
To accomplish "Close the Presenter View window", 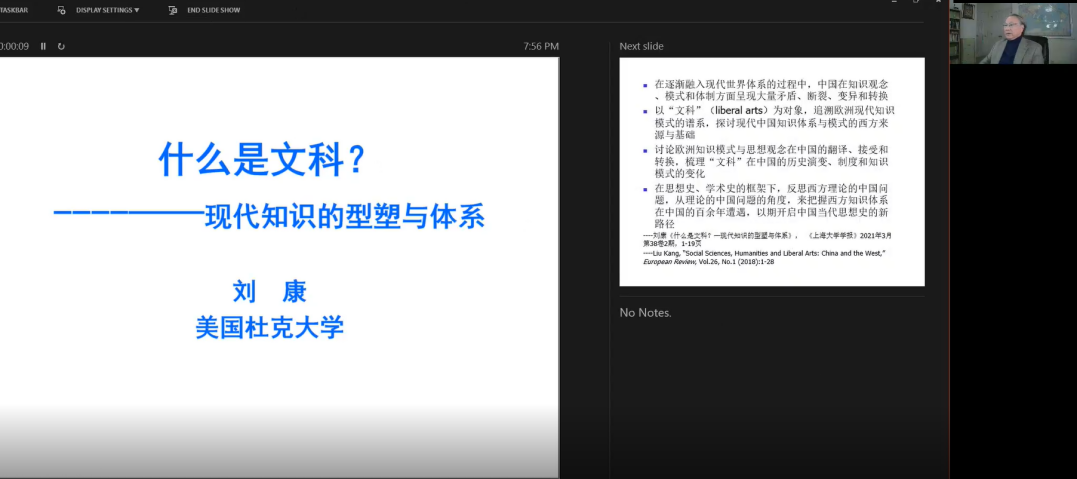I will tap(938, 4).
